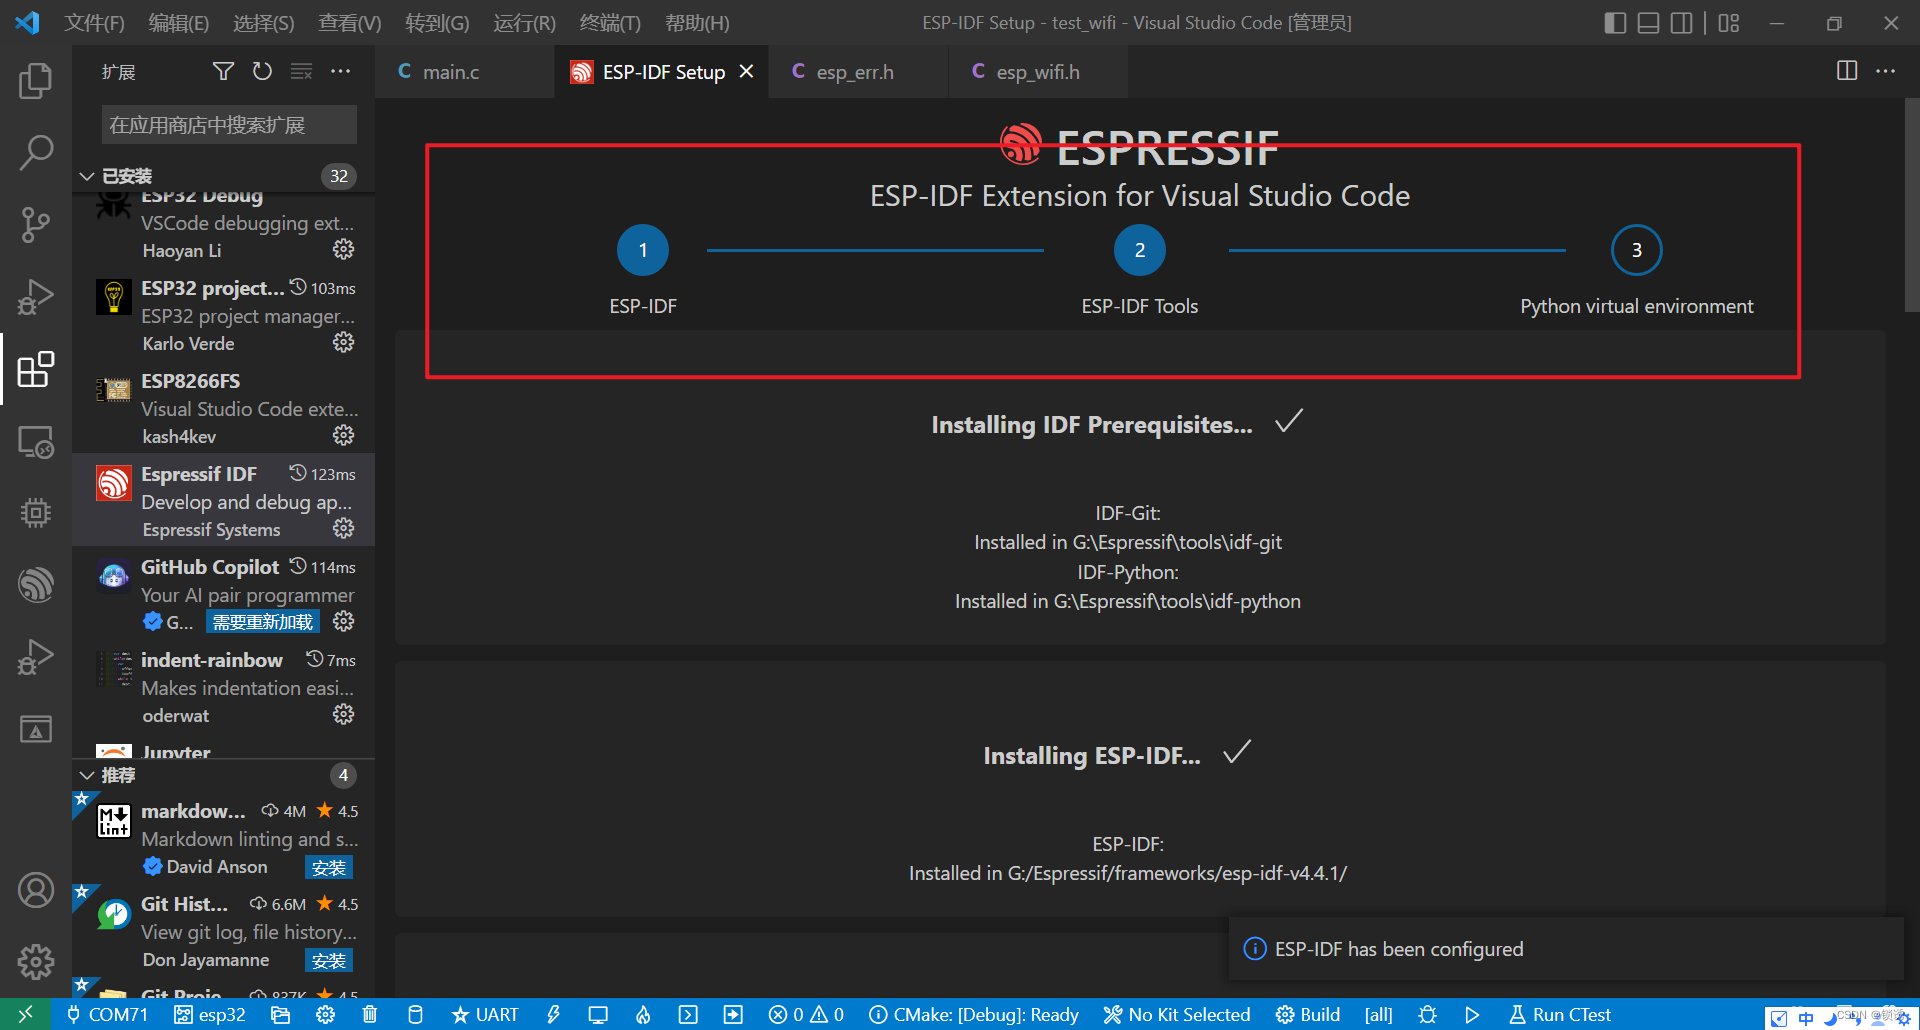Click the trash full clean icon in status bar
This screenshot has width=1920, height=1030.
click(x=370, y=1014)
